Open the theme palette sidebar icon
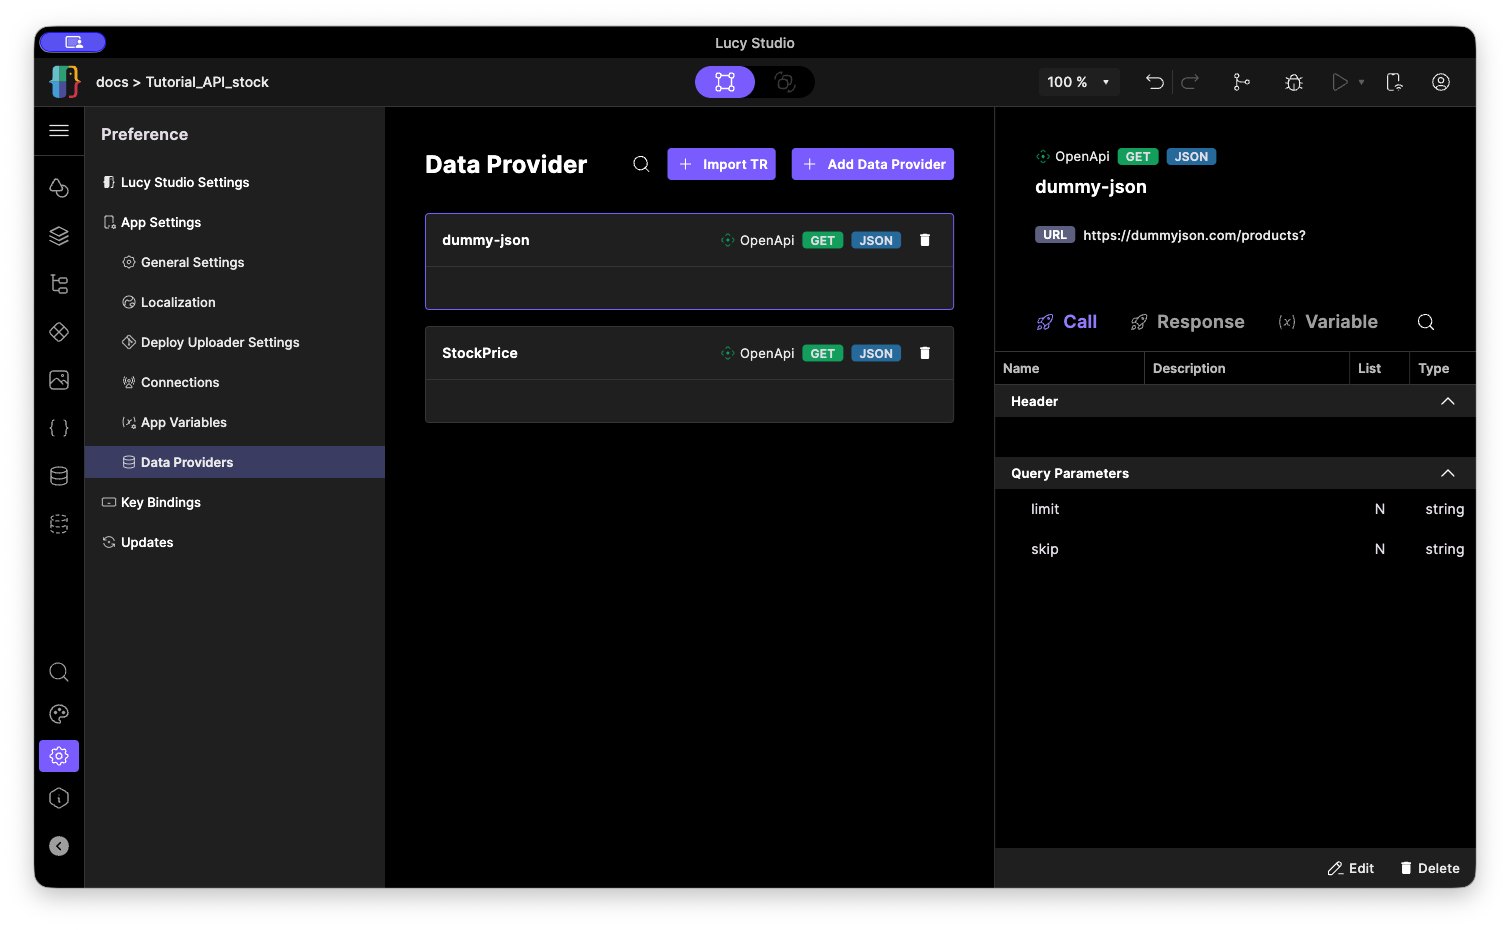 click(x=59, y=714)
